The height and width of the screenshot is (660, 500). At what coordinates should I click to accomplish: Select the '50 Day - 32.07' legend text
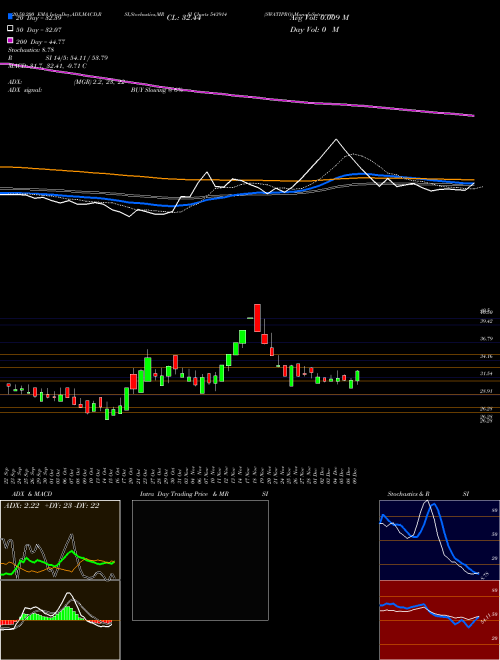(x=38, y=30)
